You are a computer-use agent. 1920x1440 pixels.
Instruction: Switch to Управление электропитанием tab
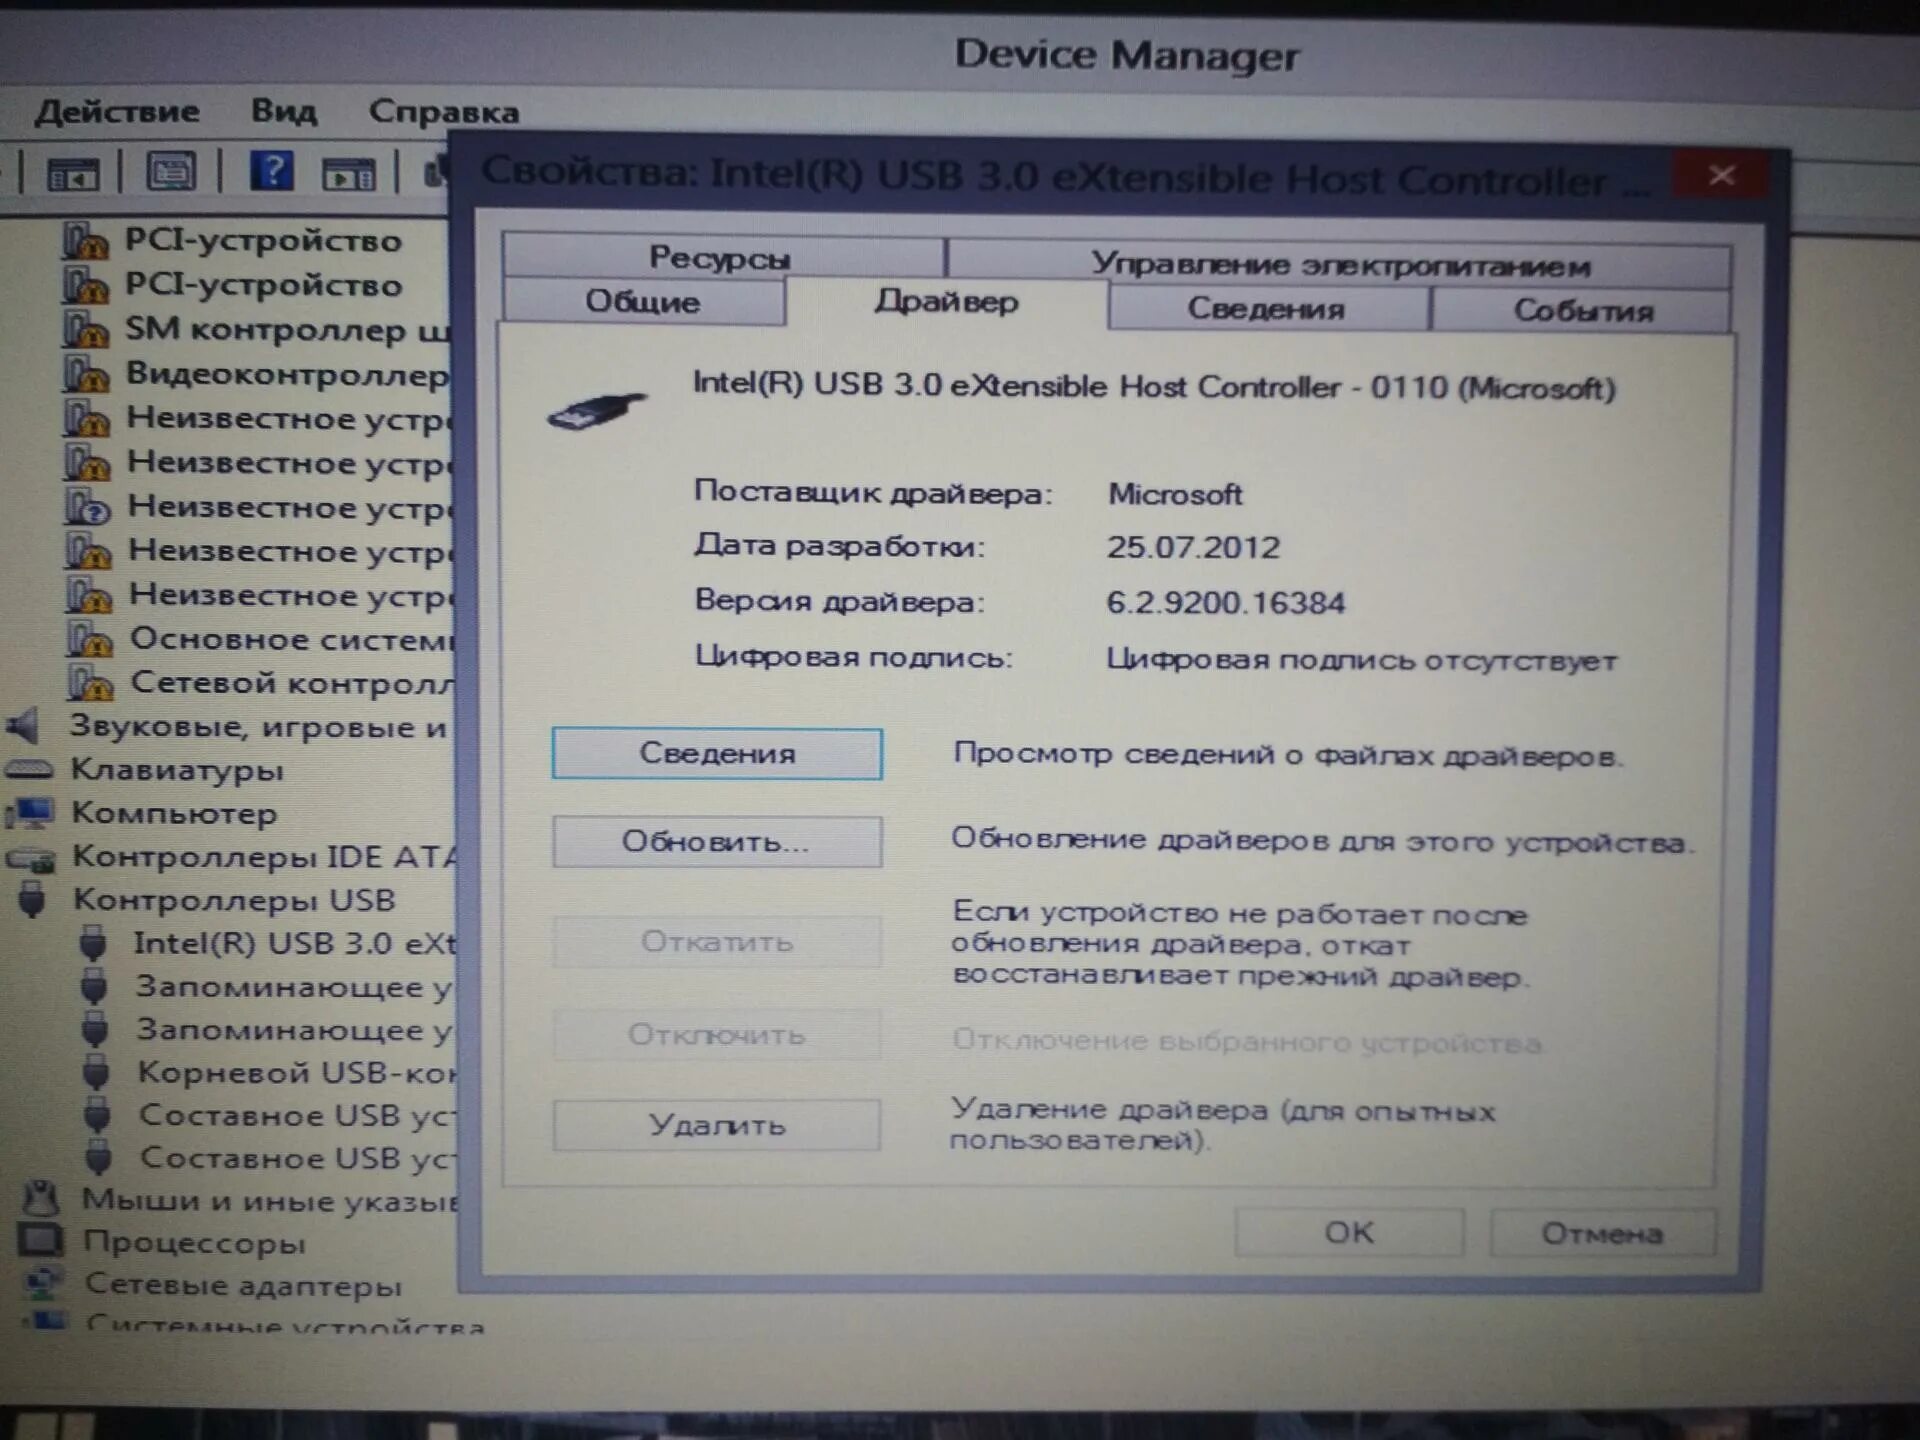point(1339,265)
